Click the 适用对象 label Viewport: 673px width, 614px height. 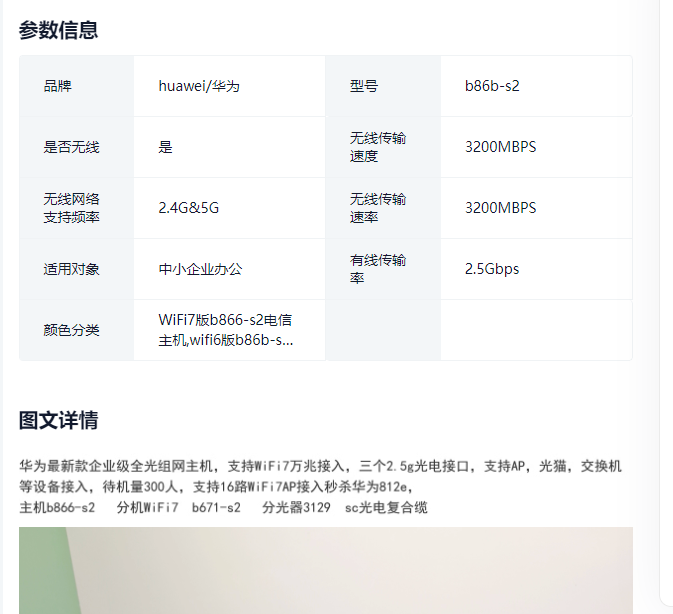click(x=71, y=269)
